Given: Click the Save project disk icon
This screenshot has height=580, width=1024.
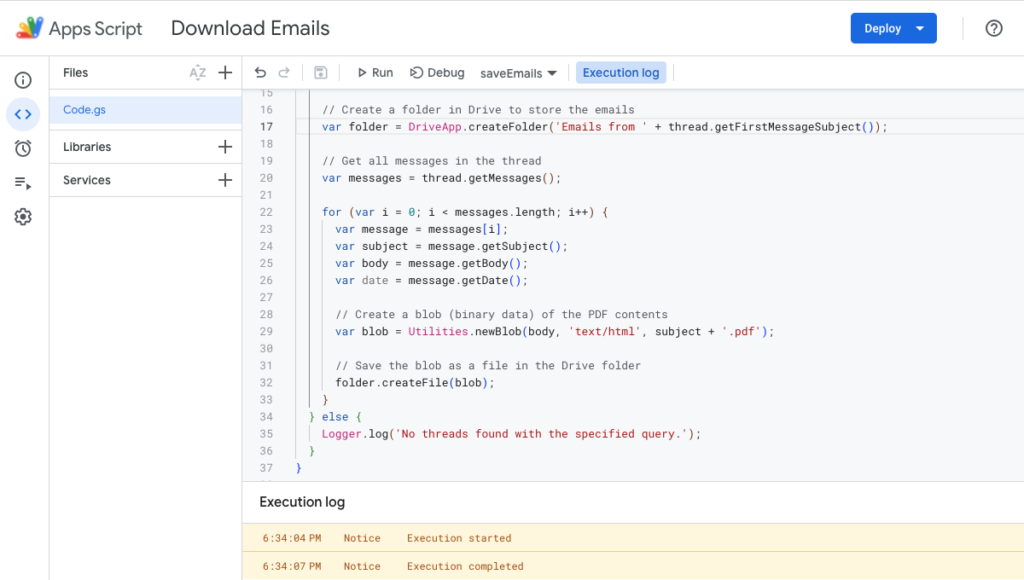Looking at the screenshot, I should (320, 73).
